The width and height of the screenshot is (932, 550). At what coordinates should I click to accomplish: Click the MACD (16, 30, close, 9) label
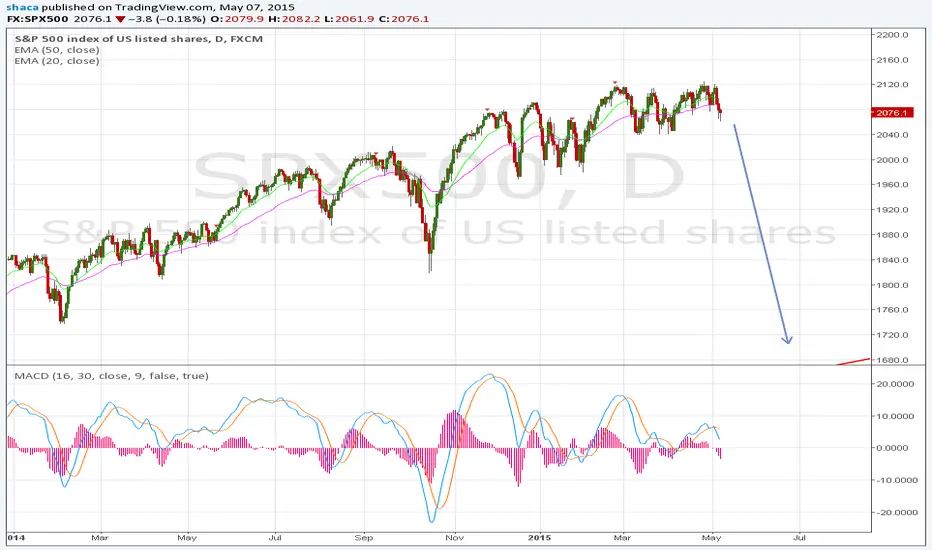[111, 376]
